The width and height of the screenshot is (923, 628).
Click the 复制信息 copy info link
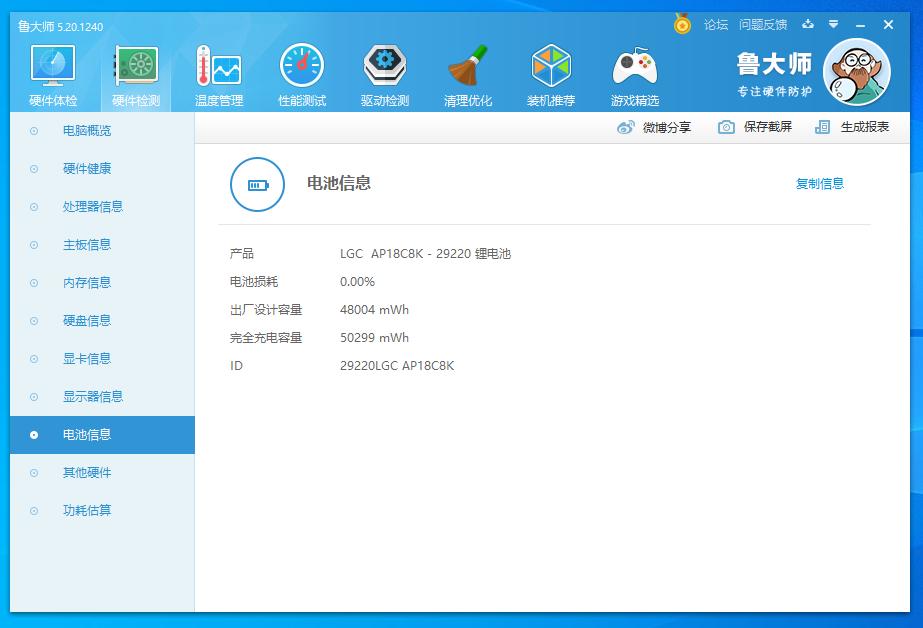(x=819, y=184)
